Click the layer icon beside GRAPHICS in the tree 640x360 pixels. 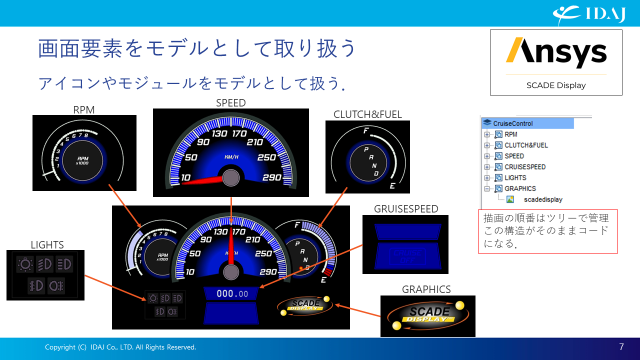498,189
